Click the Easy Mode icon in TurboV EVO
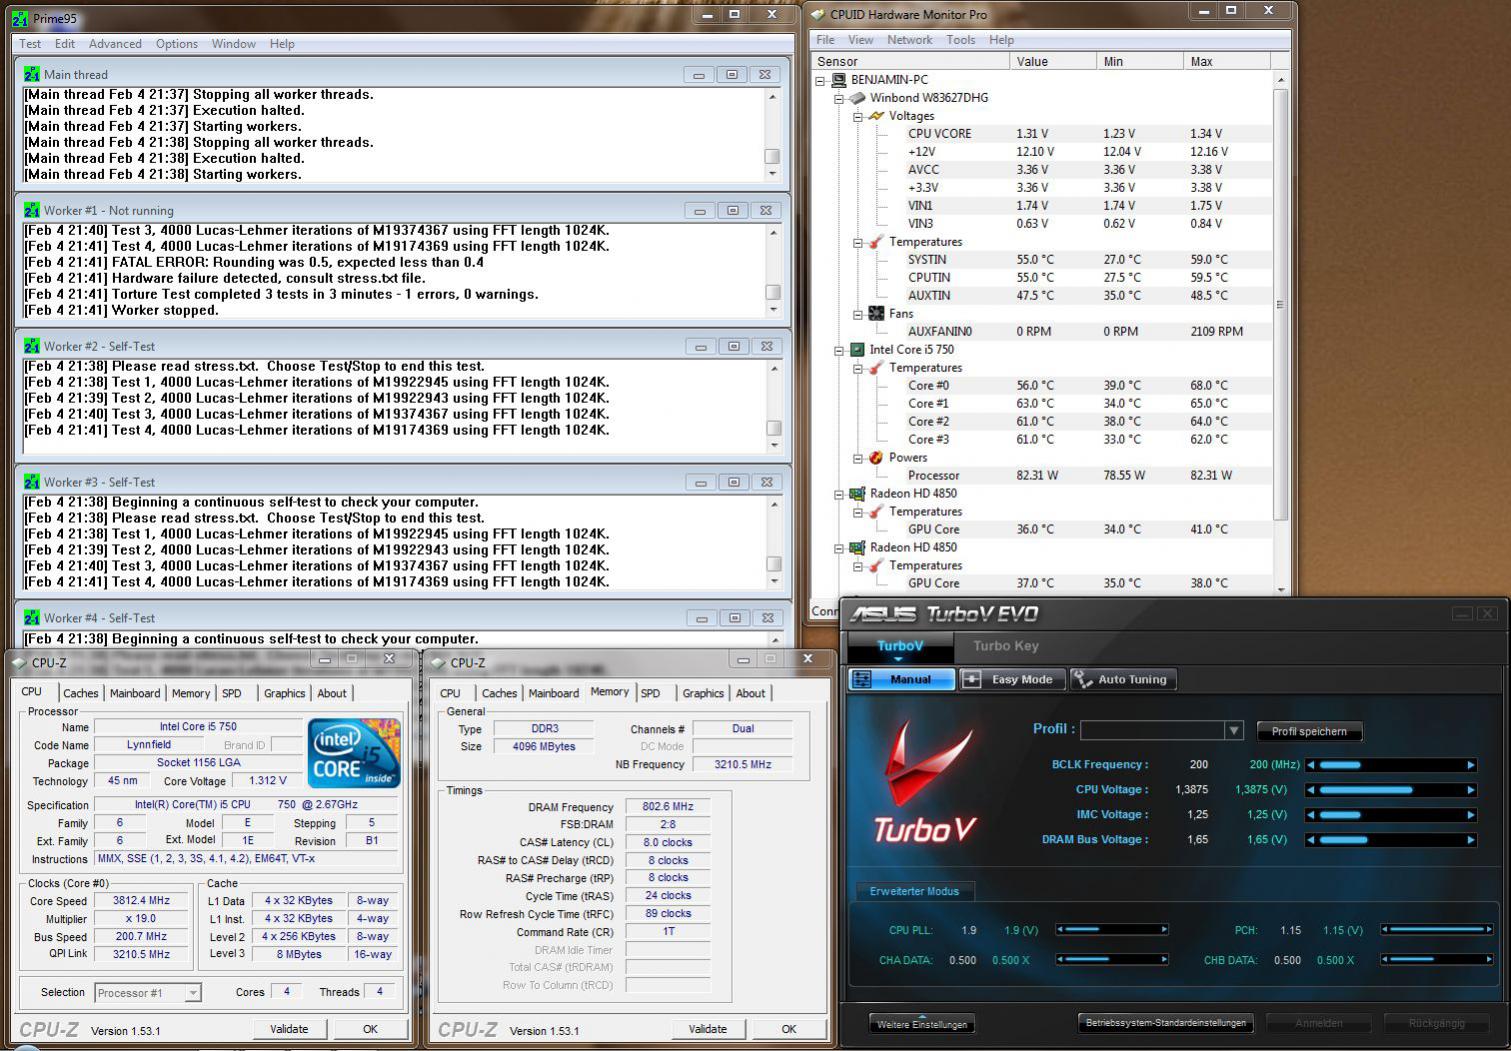 coord(971,679)
